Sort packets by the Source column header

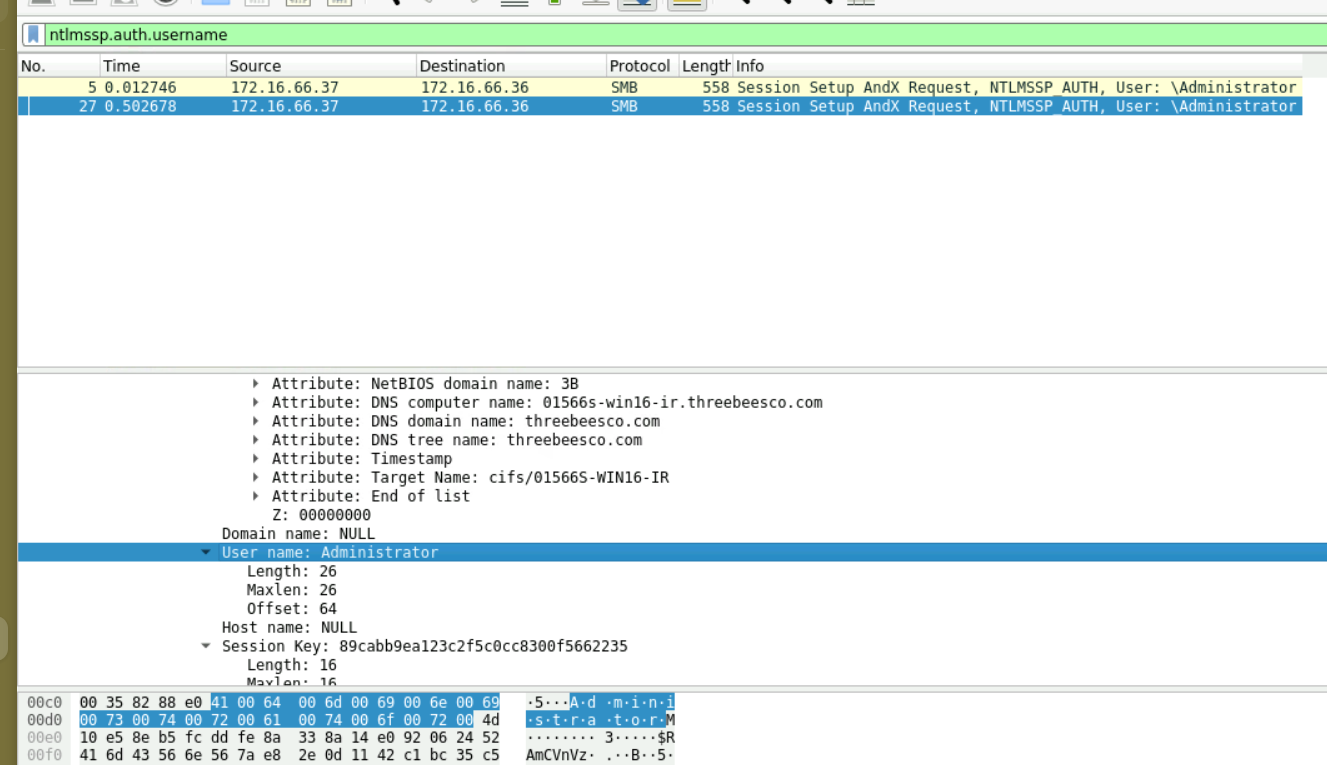click(x=320, y=66)
